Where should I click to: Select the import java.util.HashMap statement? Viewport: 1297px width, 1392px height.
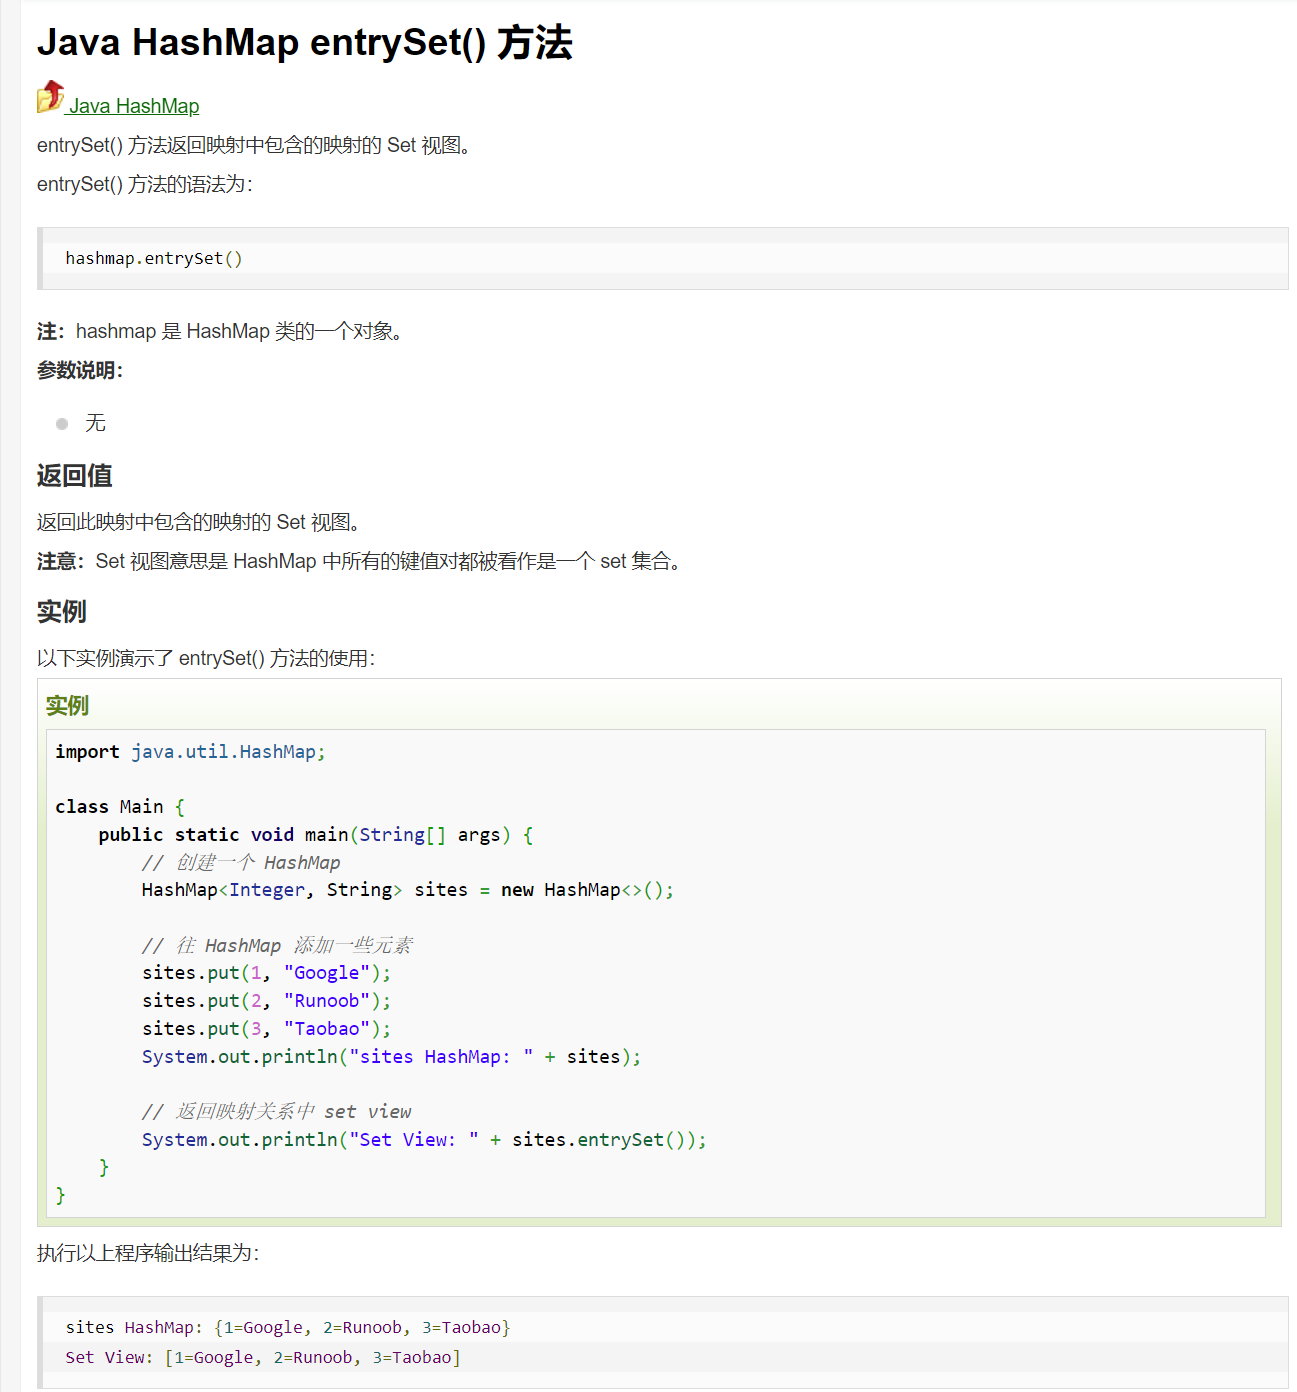pos(189,751)
